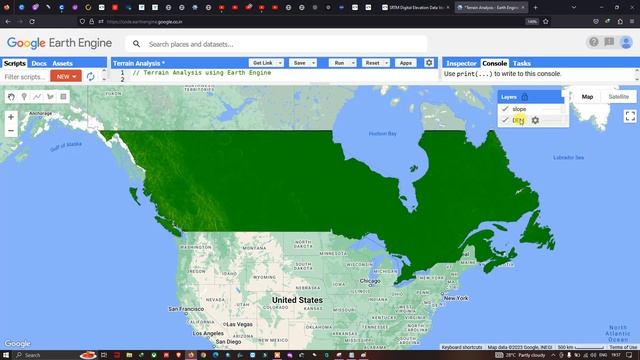
Task: Open the NEW script dropdown
Action: click(x=66, y=76)
